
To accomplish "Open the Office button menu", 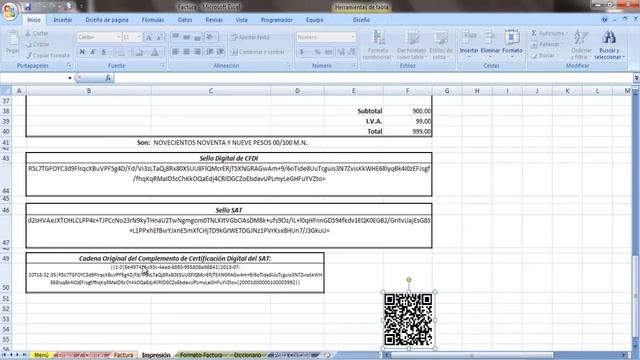I will 10,11.
